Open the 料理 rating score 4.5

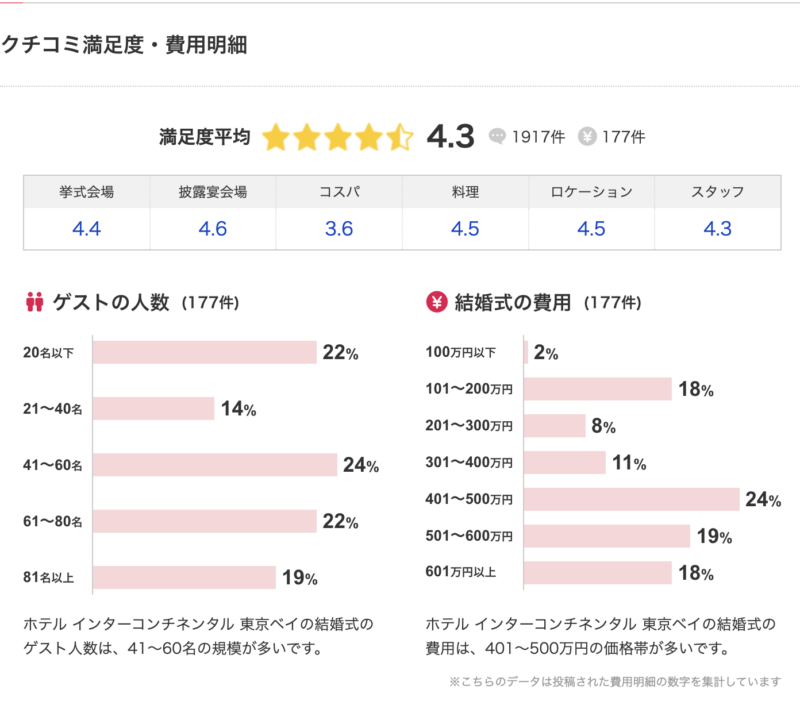pos(465,229)
